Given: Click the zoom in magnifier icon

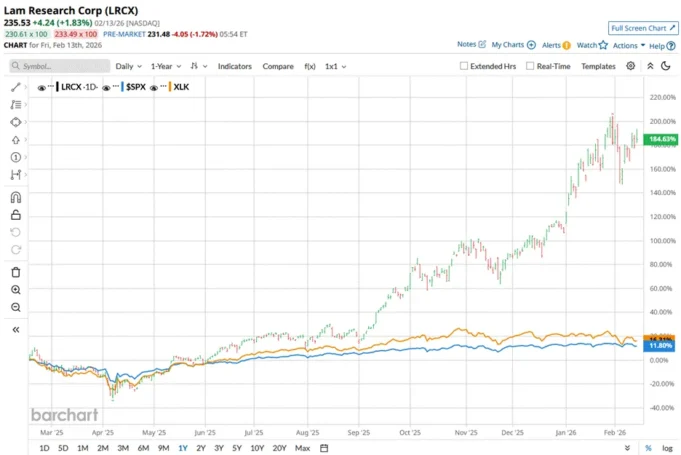Looking at the screenshot, I should click(x=16, y=290).
